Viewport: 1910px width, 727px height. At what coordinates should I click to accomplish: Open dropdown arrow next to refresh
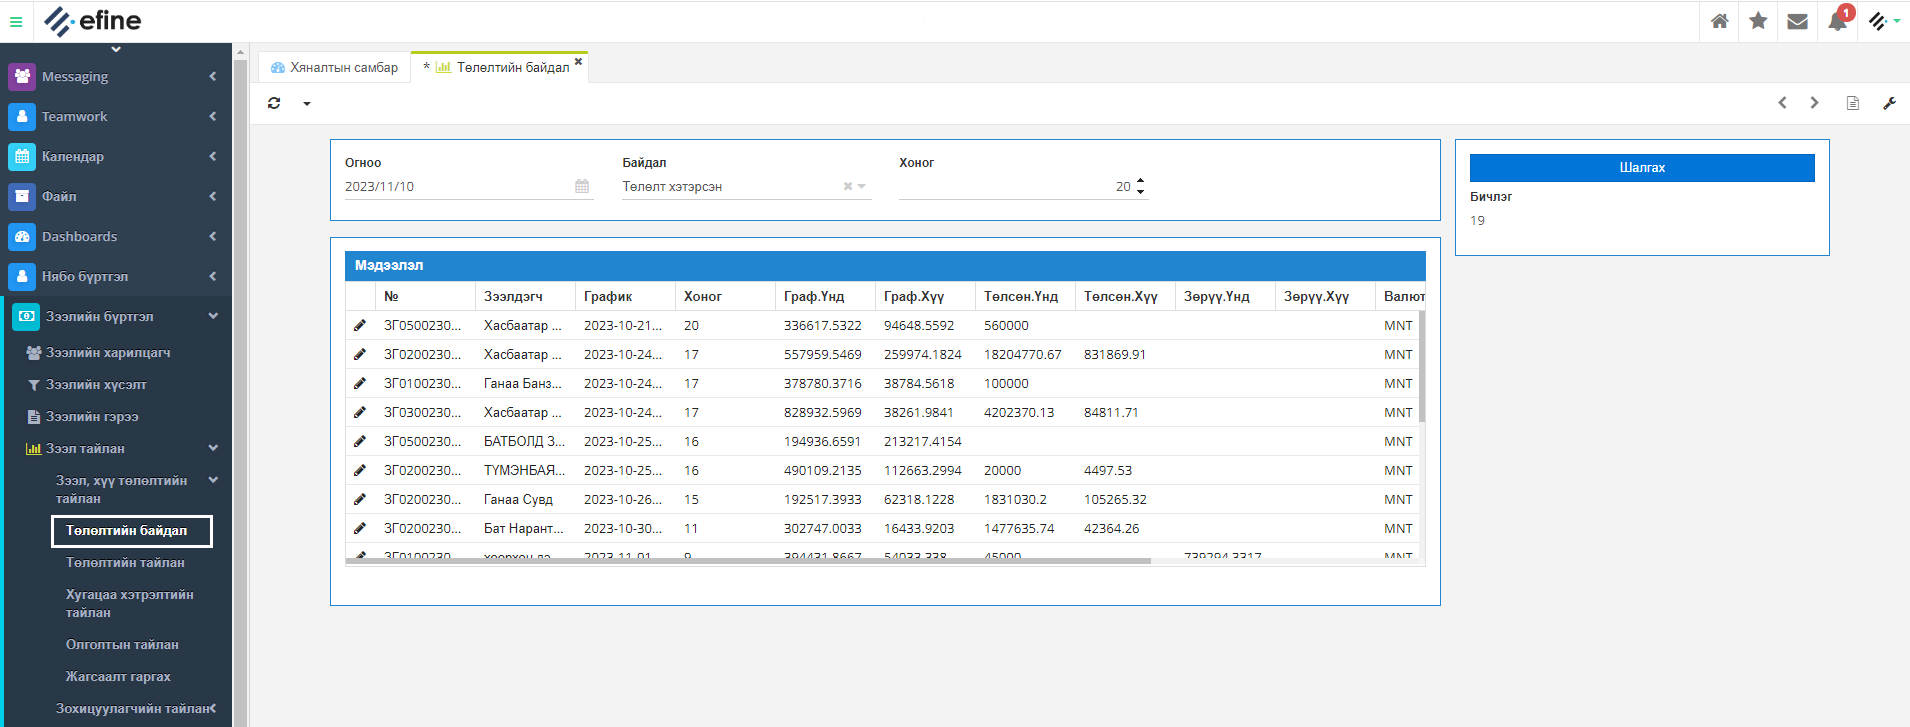click(307, 103)
